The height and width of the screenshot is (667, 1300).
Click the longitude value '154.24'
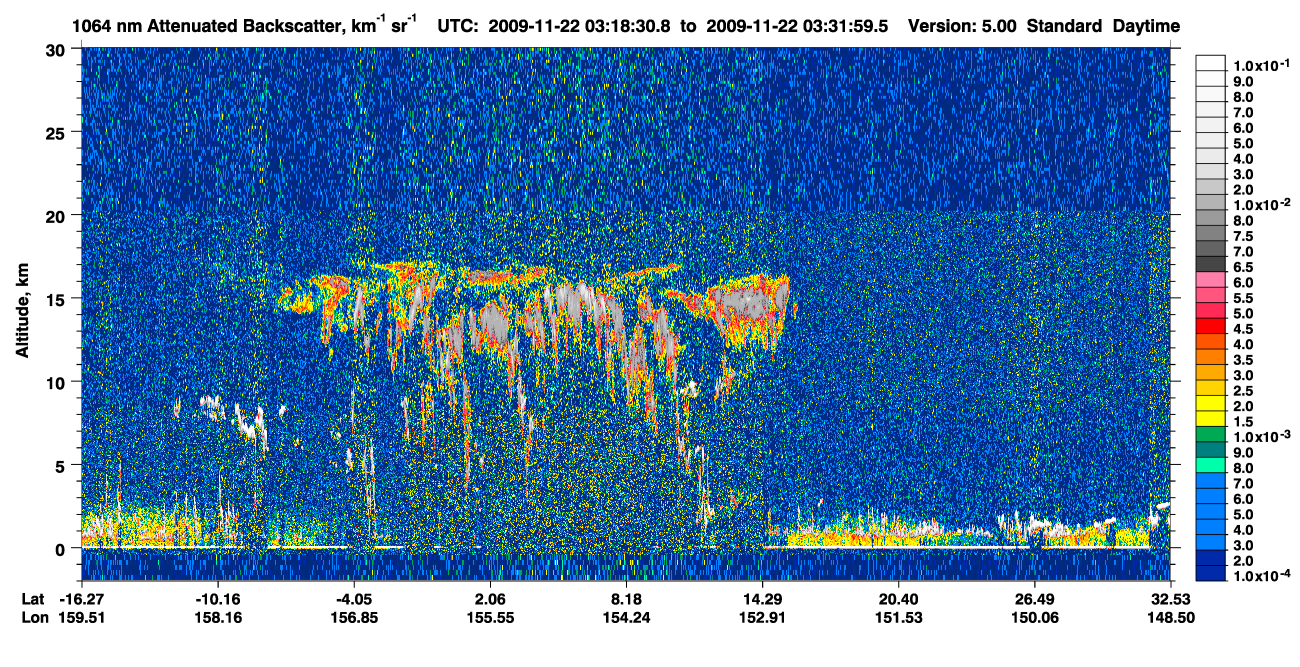[x=626, y=617]
